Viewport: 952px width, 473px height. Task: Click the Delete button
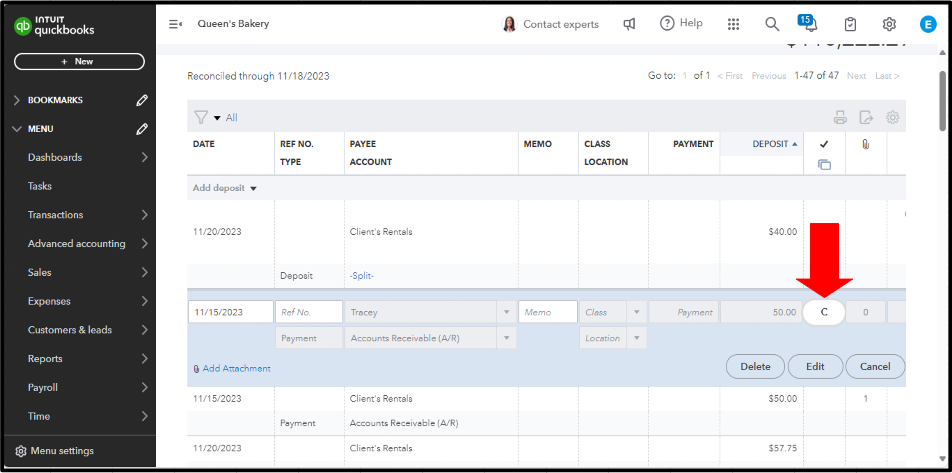[755, 367]
